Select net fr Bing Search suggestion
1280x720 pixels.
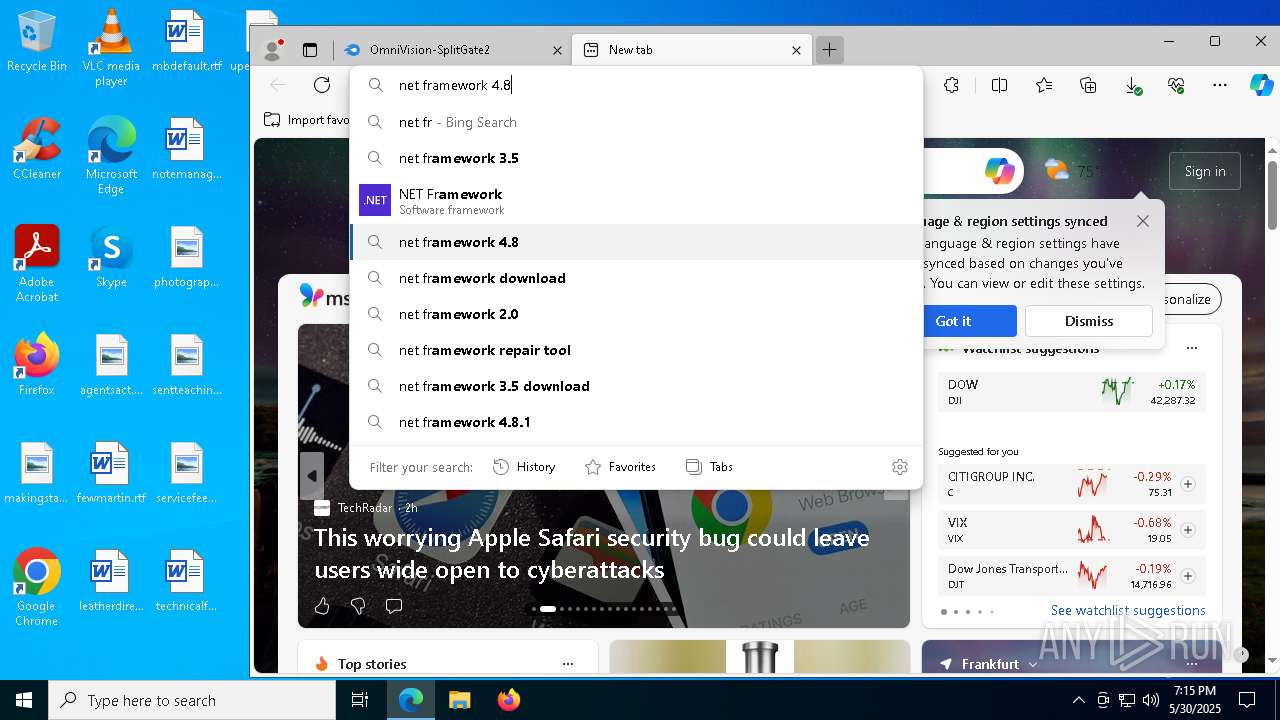636,122
